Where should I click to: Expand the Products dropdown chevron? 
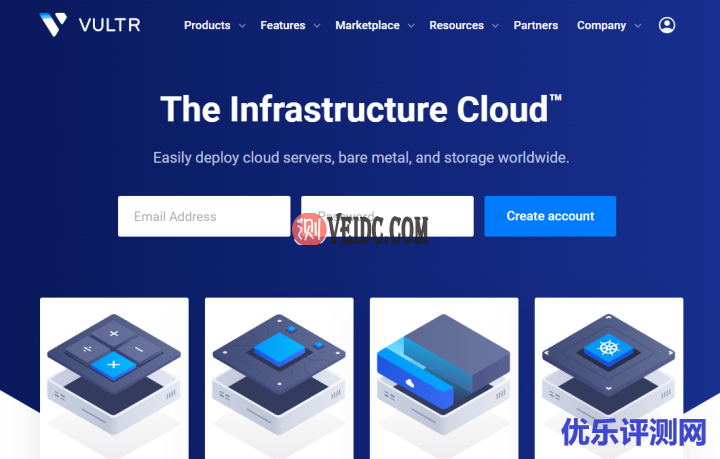point(242,26)
